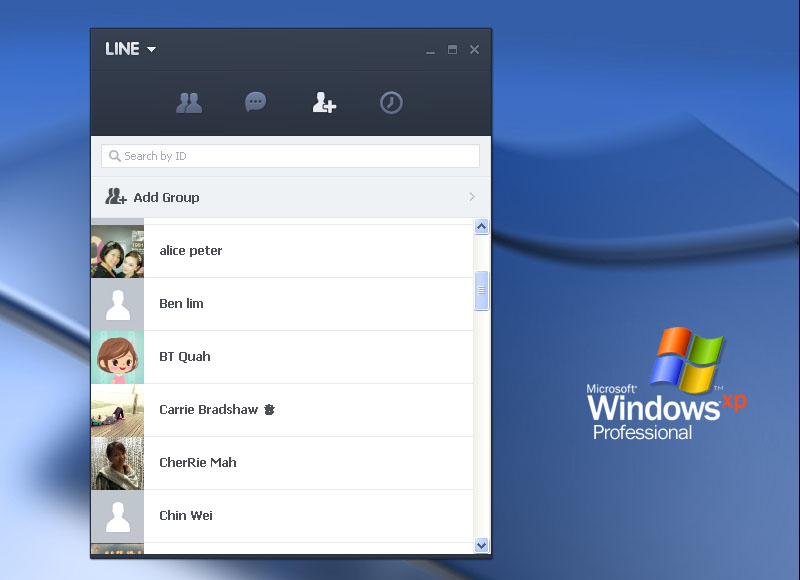Select contact Ben lim
800x580 pixels.
[x=282, y=304]
